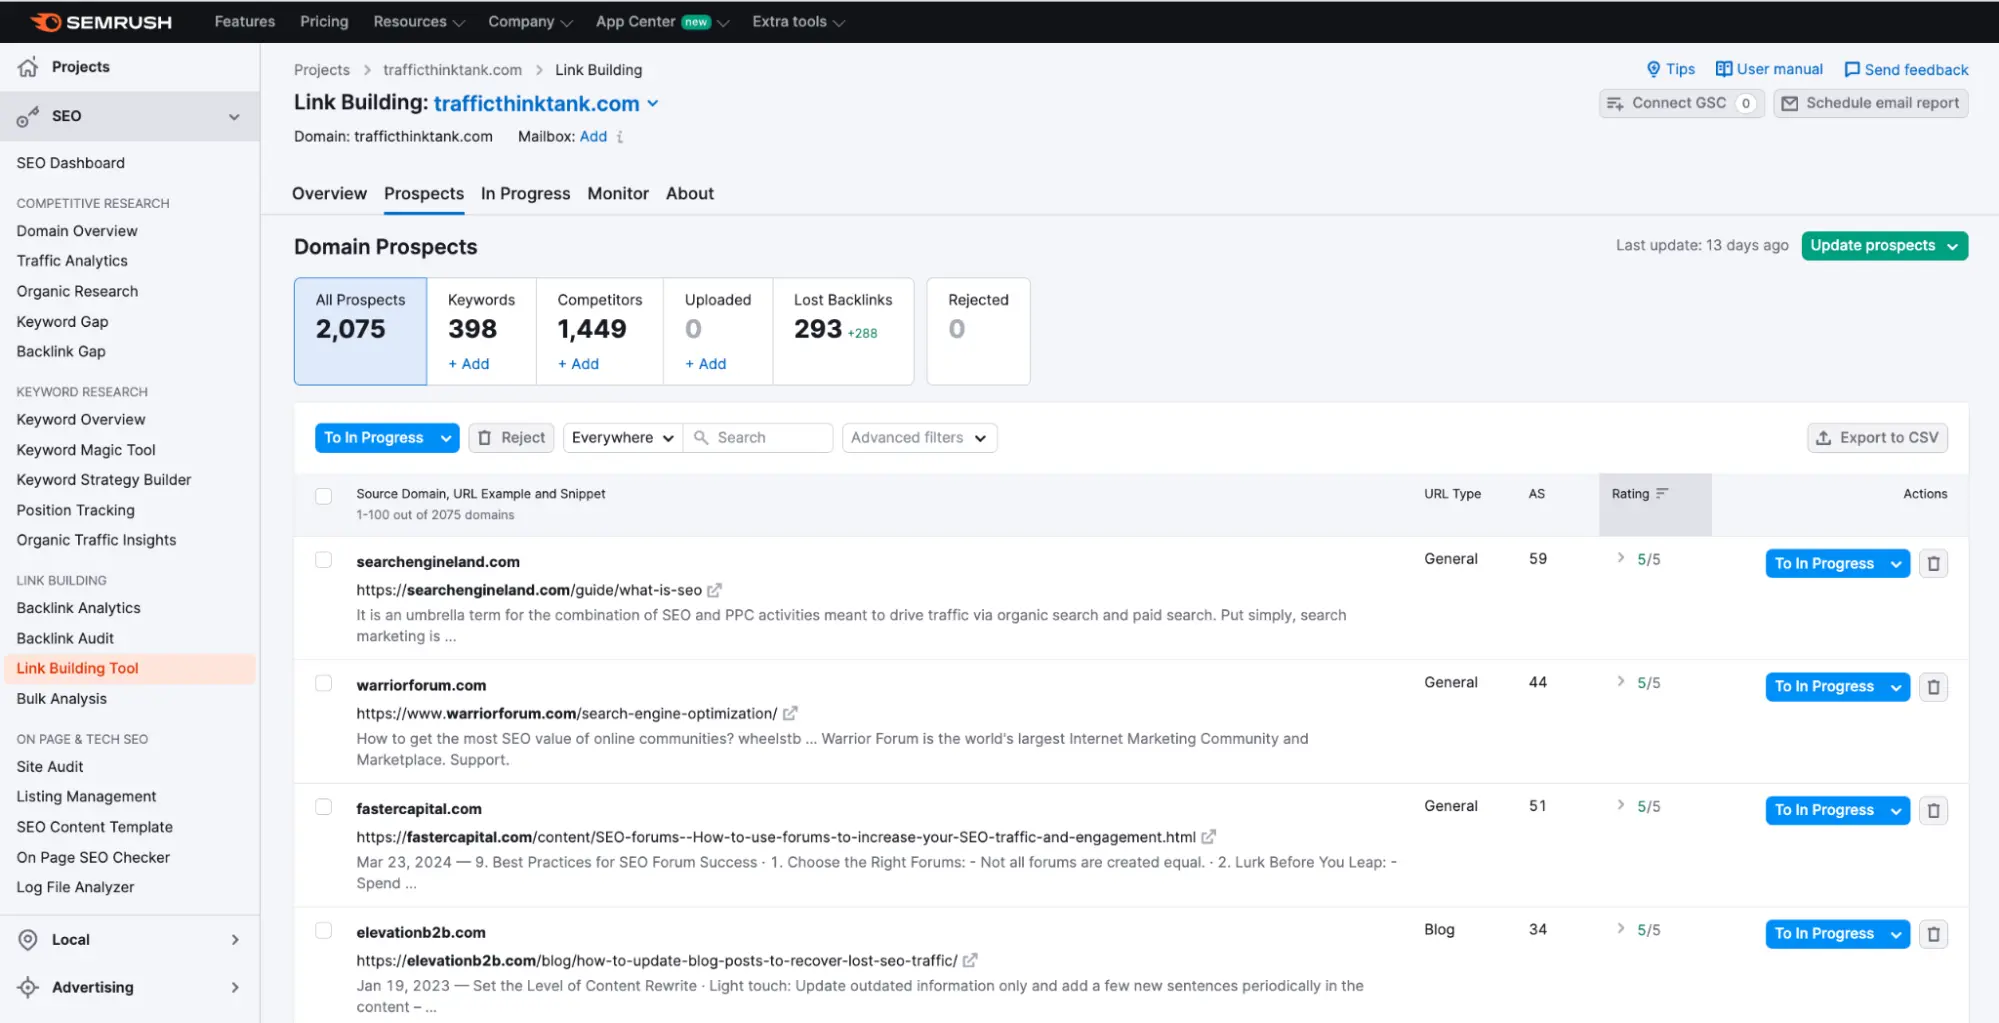
Task: Open Schedule email report via envelope icon
Action: (x=1791, y=102)
